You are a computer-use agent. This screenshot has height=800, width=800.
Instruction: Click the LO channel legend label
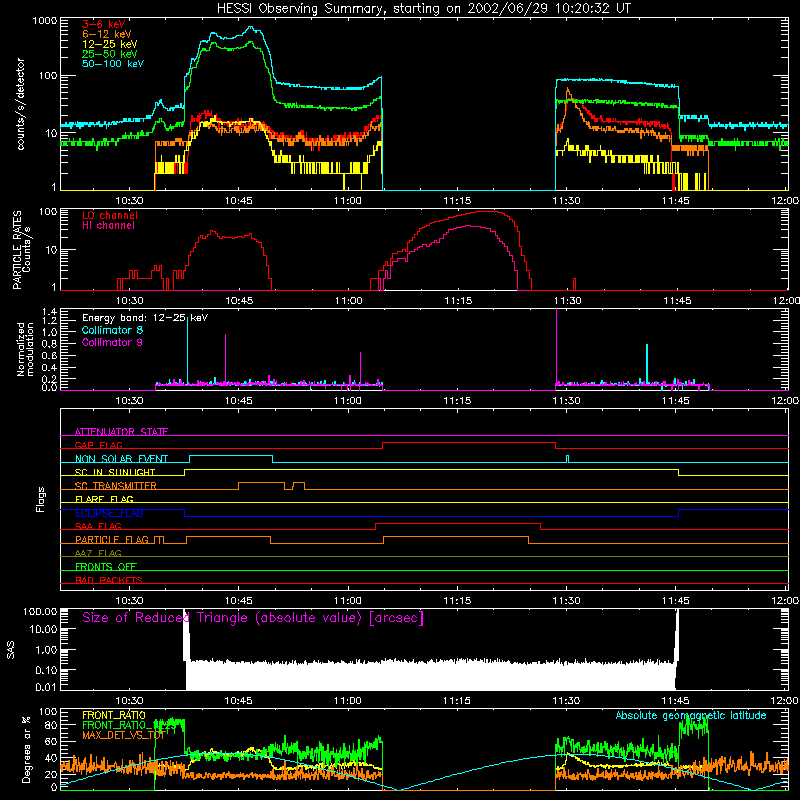click(110, 216)
